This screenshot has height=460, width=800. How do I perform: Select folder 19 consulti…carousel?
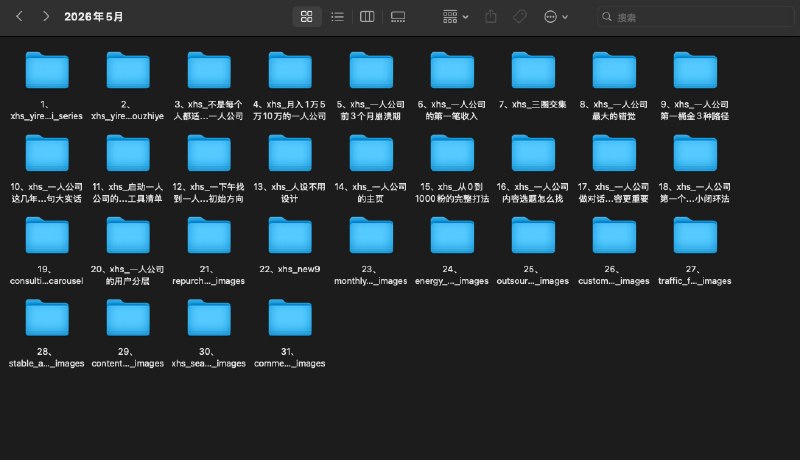(x=46, y=236)
